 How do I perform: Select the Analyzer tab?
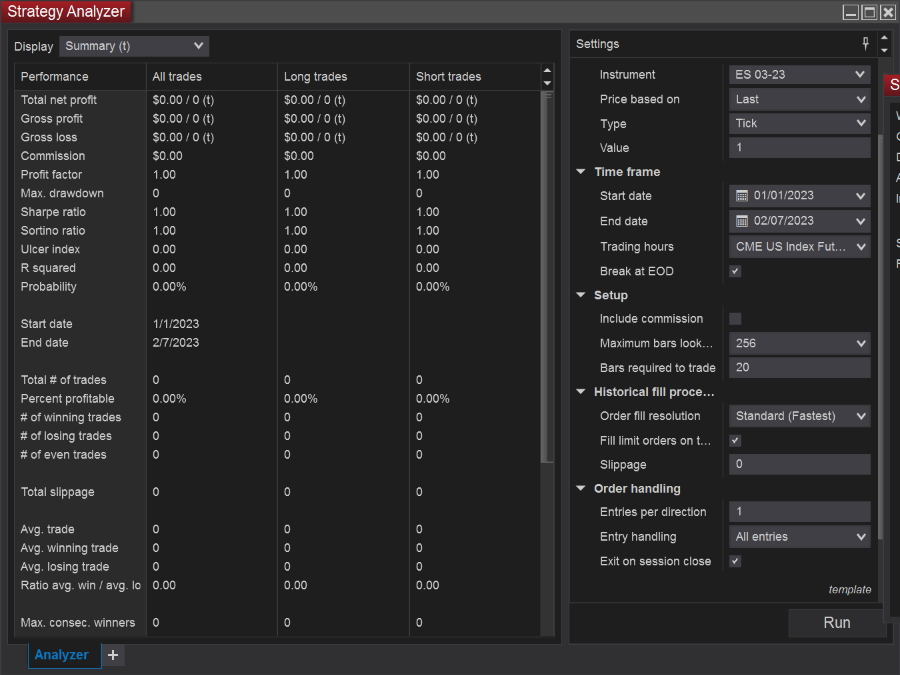click(x=62, y=655)
